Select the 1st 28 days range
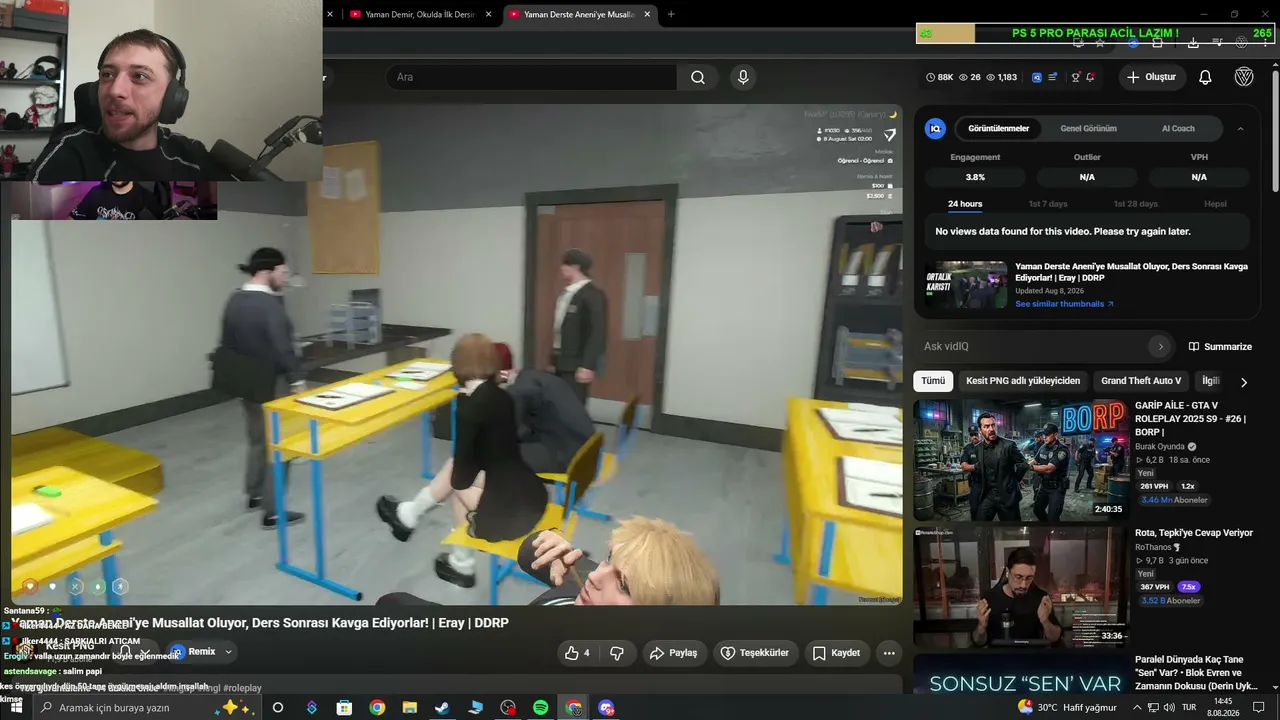The image size is (1280, 720). pos(1136,204)
